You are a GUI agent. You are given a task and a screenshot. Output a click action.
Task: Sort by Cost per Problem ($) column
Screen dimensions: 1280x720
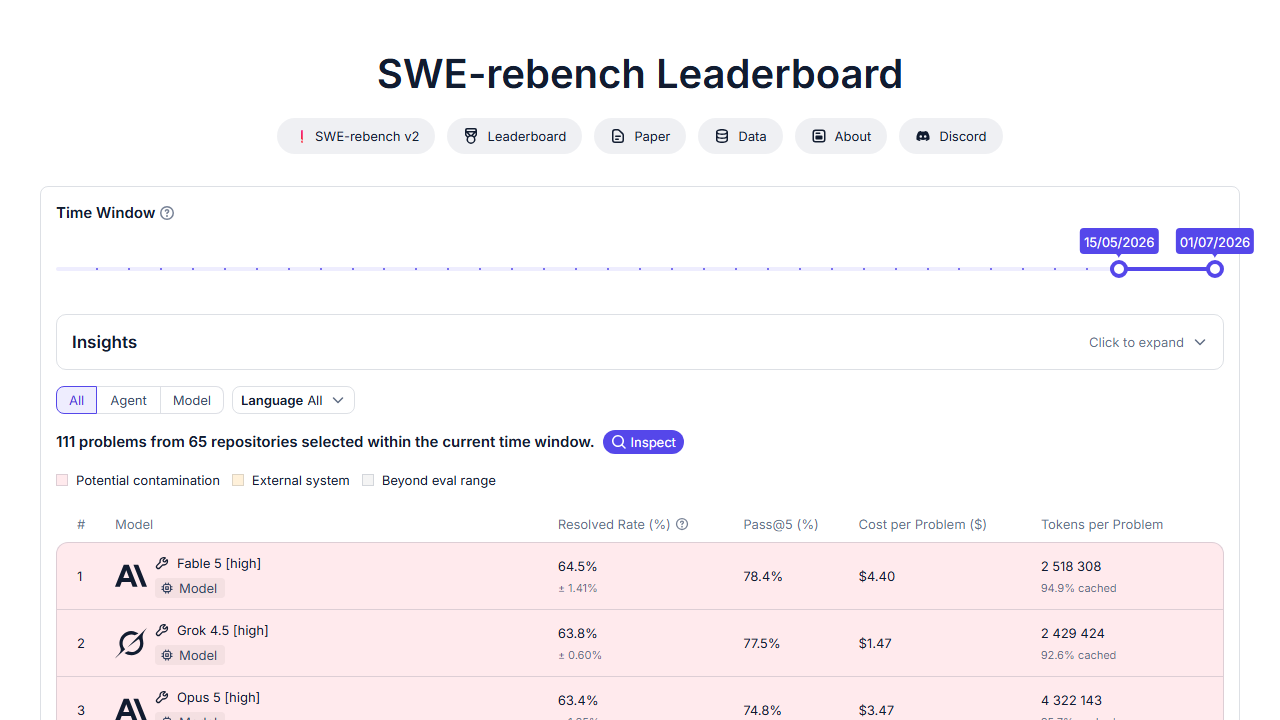pos(922,524)
